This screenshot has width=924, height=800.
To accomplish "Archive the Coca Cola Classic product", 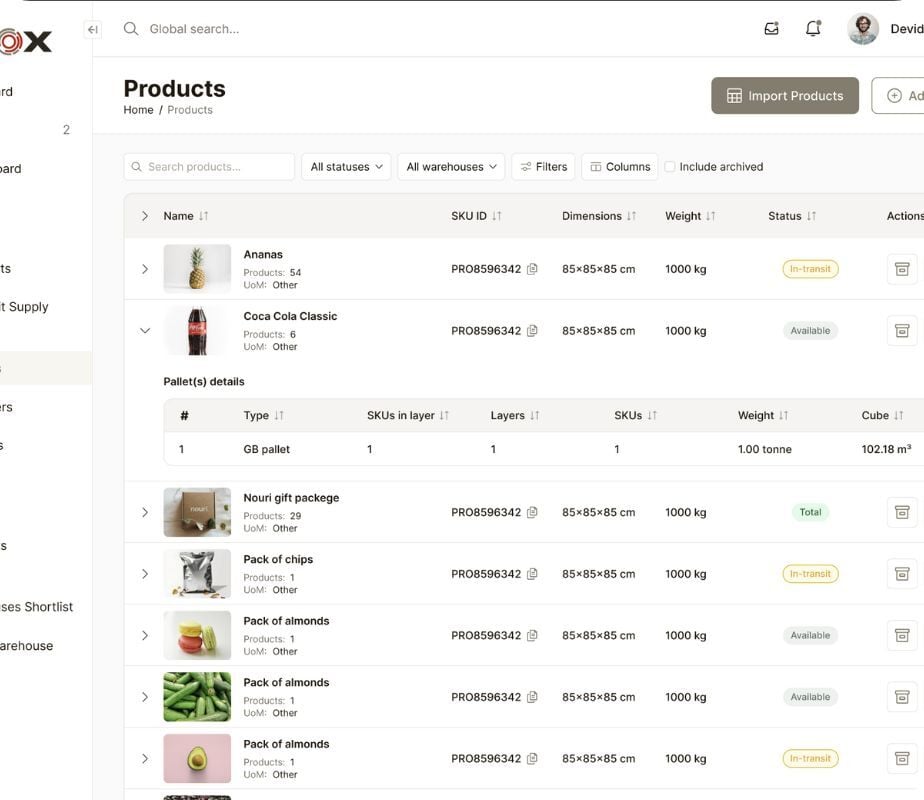I will point(901,331).
